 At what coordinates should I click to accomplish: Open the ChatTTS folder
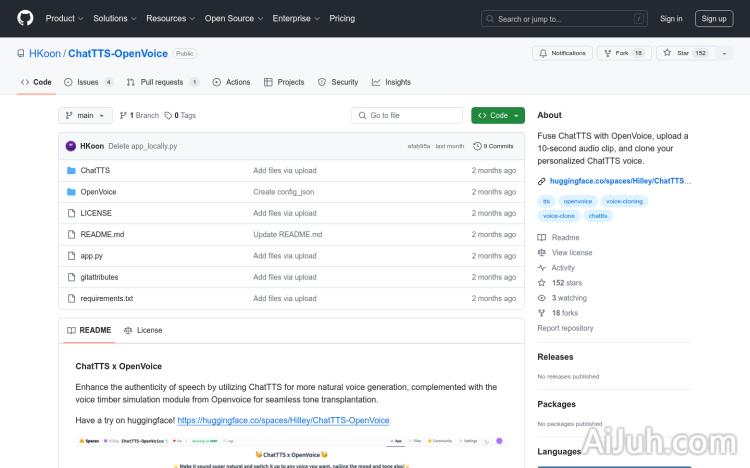pyautogui.click(x=95, y=170)
